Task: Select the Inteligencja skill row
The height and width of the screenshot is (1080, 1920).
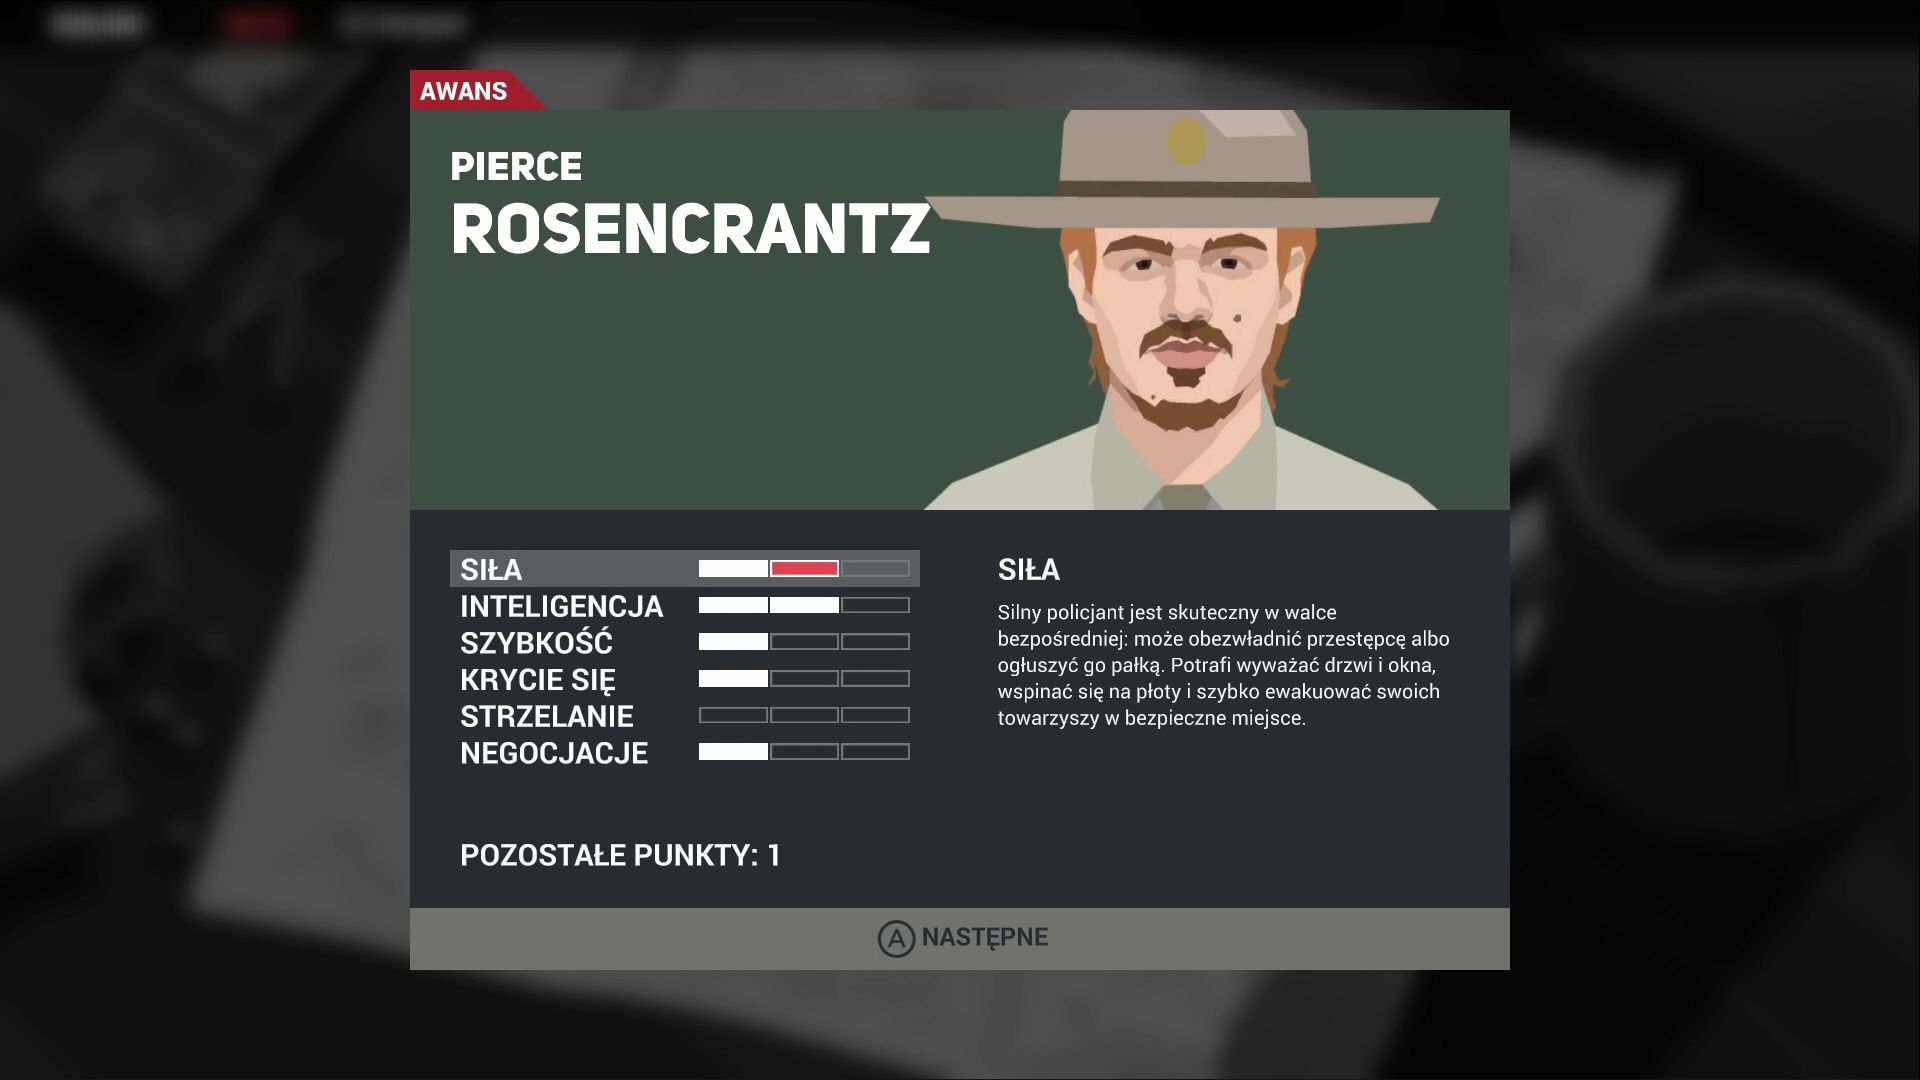Action: [x=561, y=606]
